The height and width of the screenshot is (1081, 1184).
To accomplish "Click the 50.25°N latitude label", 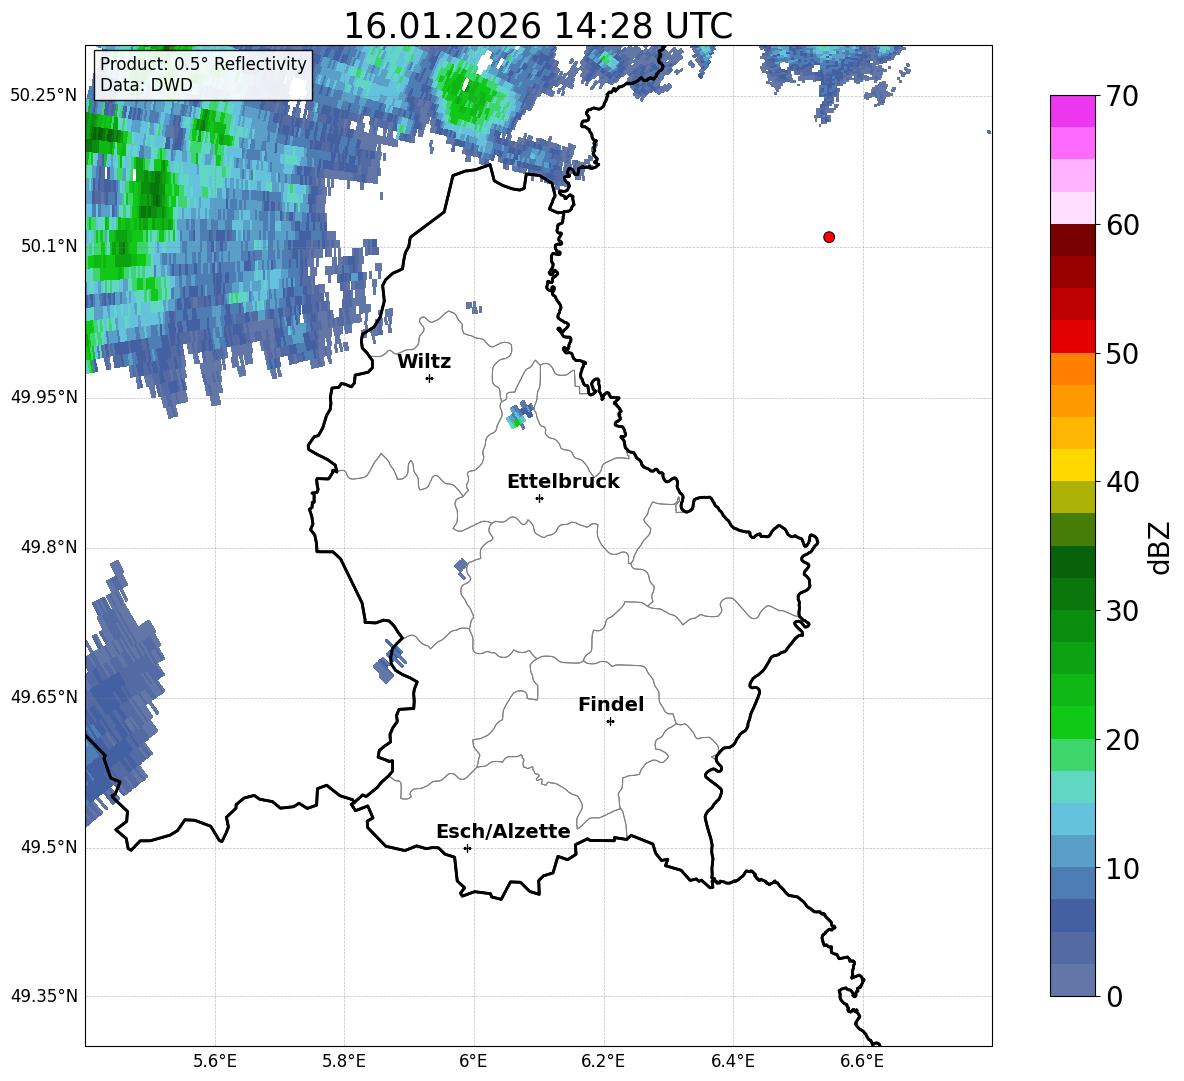I will (x=44, y=96).
